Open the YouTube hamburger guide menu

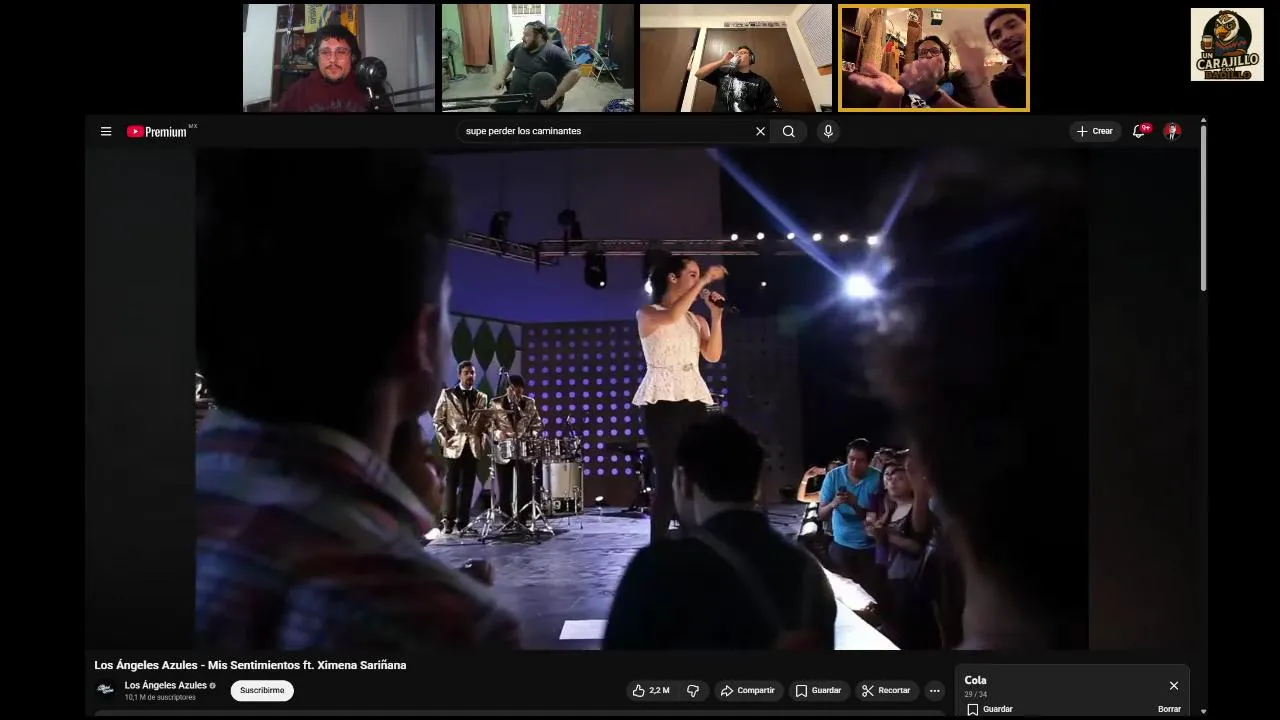pyautogui.click(x=106, y=131)
